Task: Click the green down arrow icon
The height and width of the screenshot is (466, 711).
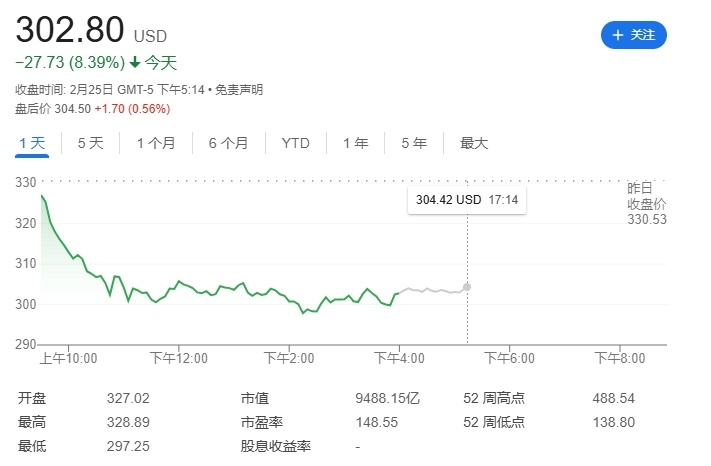Action: tap(135, 63)
